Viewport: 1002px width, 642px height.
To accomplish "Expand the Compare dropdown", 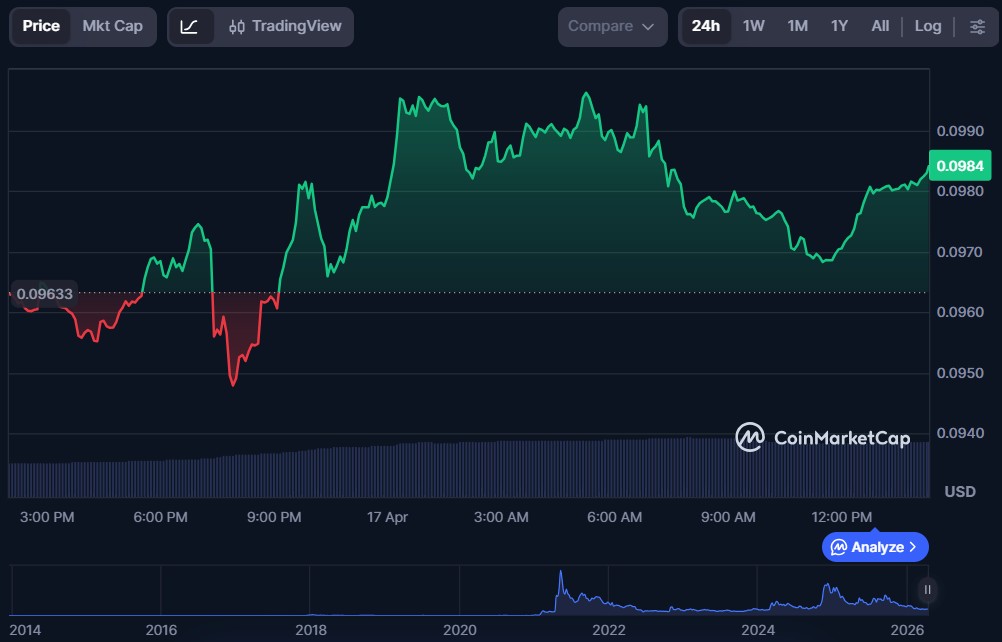I will pyautogui.click(x=611, y=26).
